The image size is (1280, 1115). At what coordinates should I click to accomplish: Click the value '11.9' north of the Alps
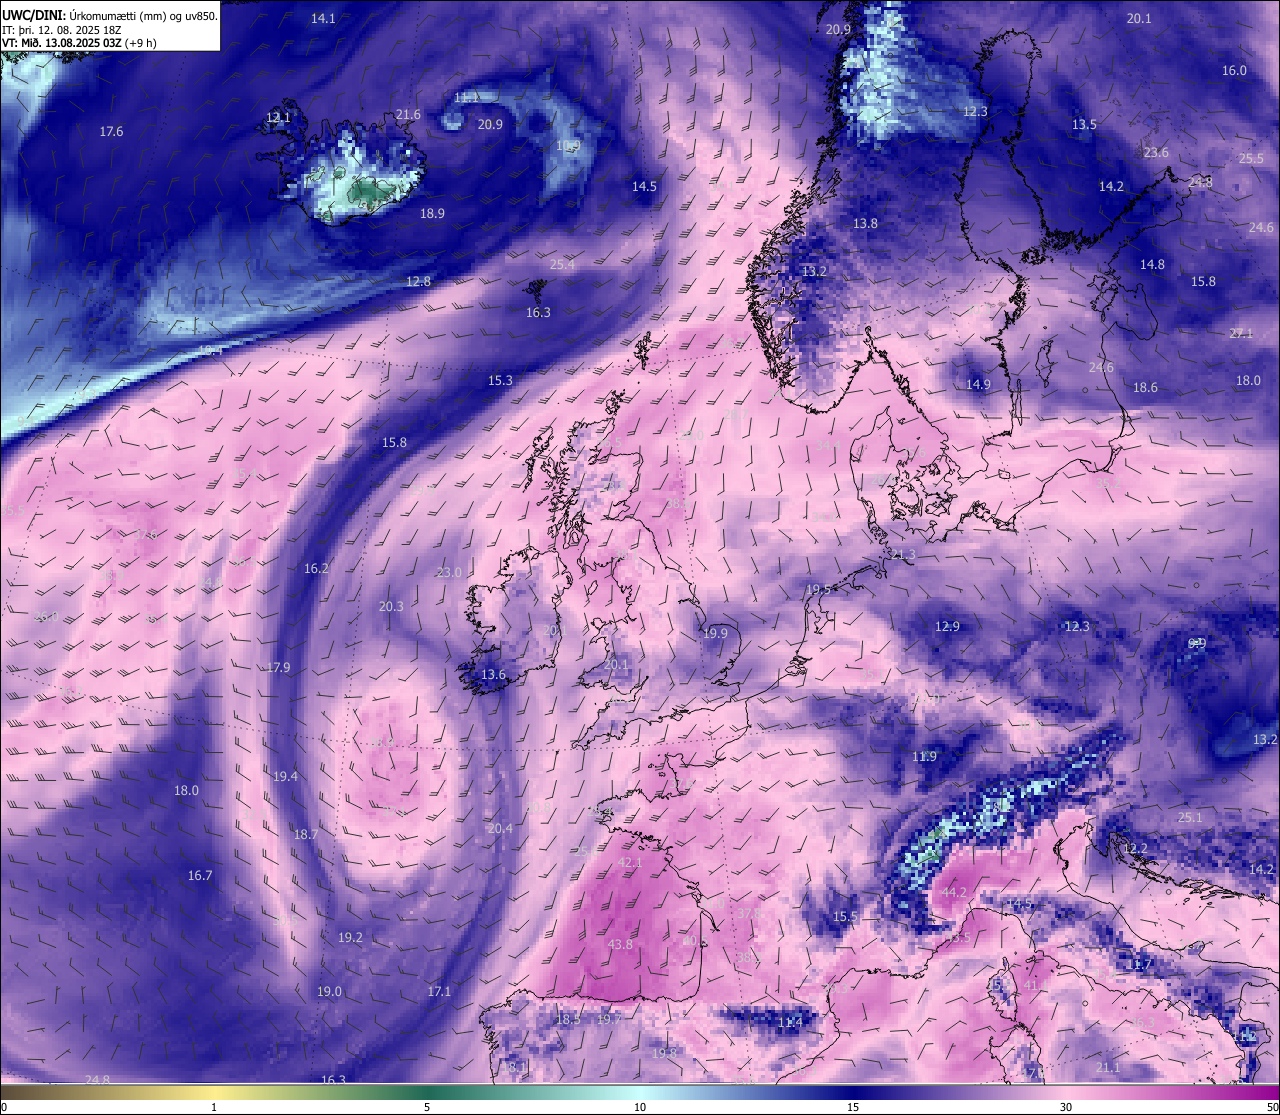925,757
